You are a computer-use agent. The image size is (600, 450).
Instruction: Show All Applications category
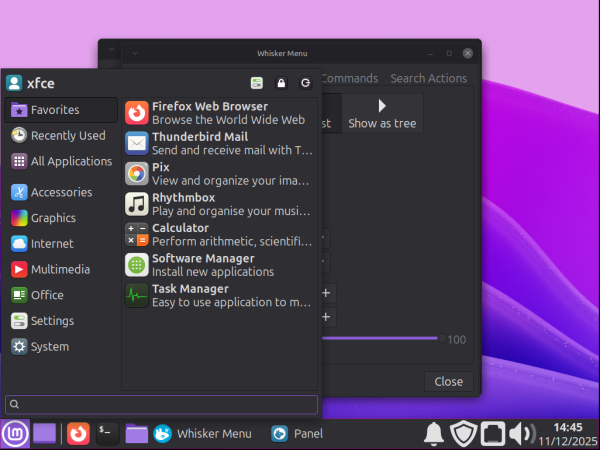point(61,161)
